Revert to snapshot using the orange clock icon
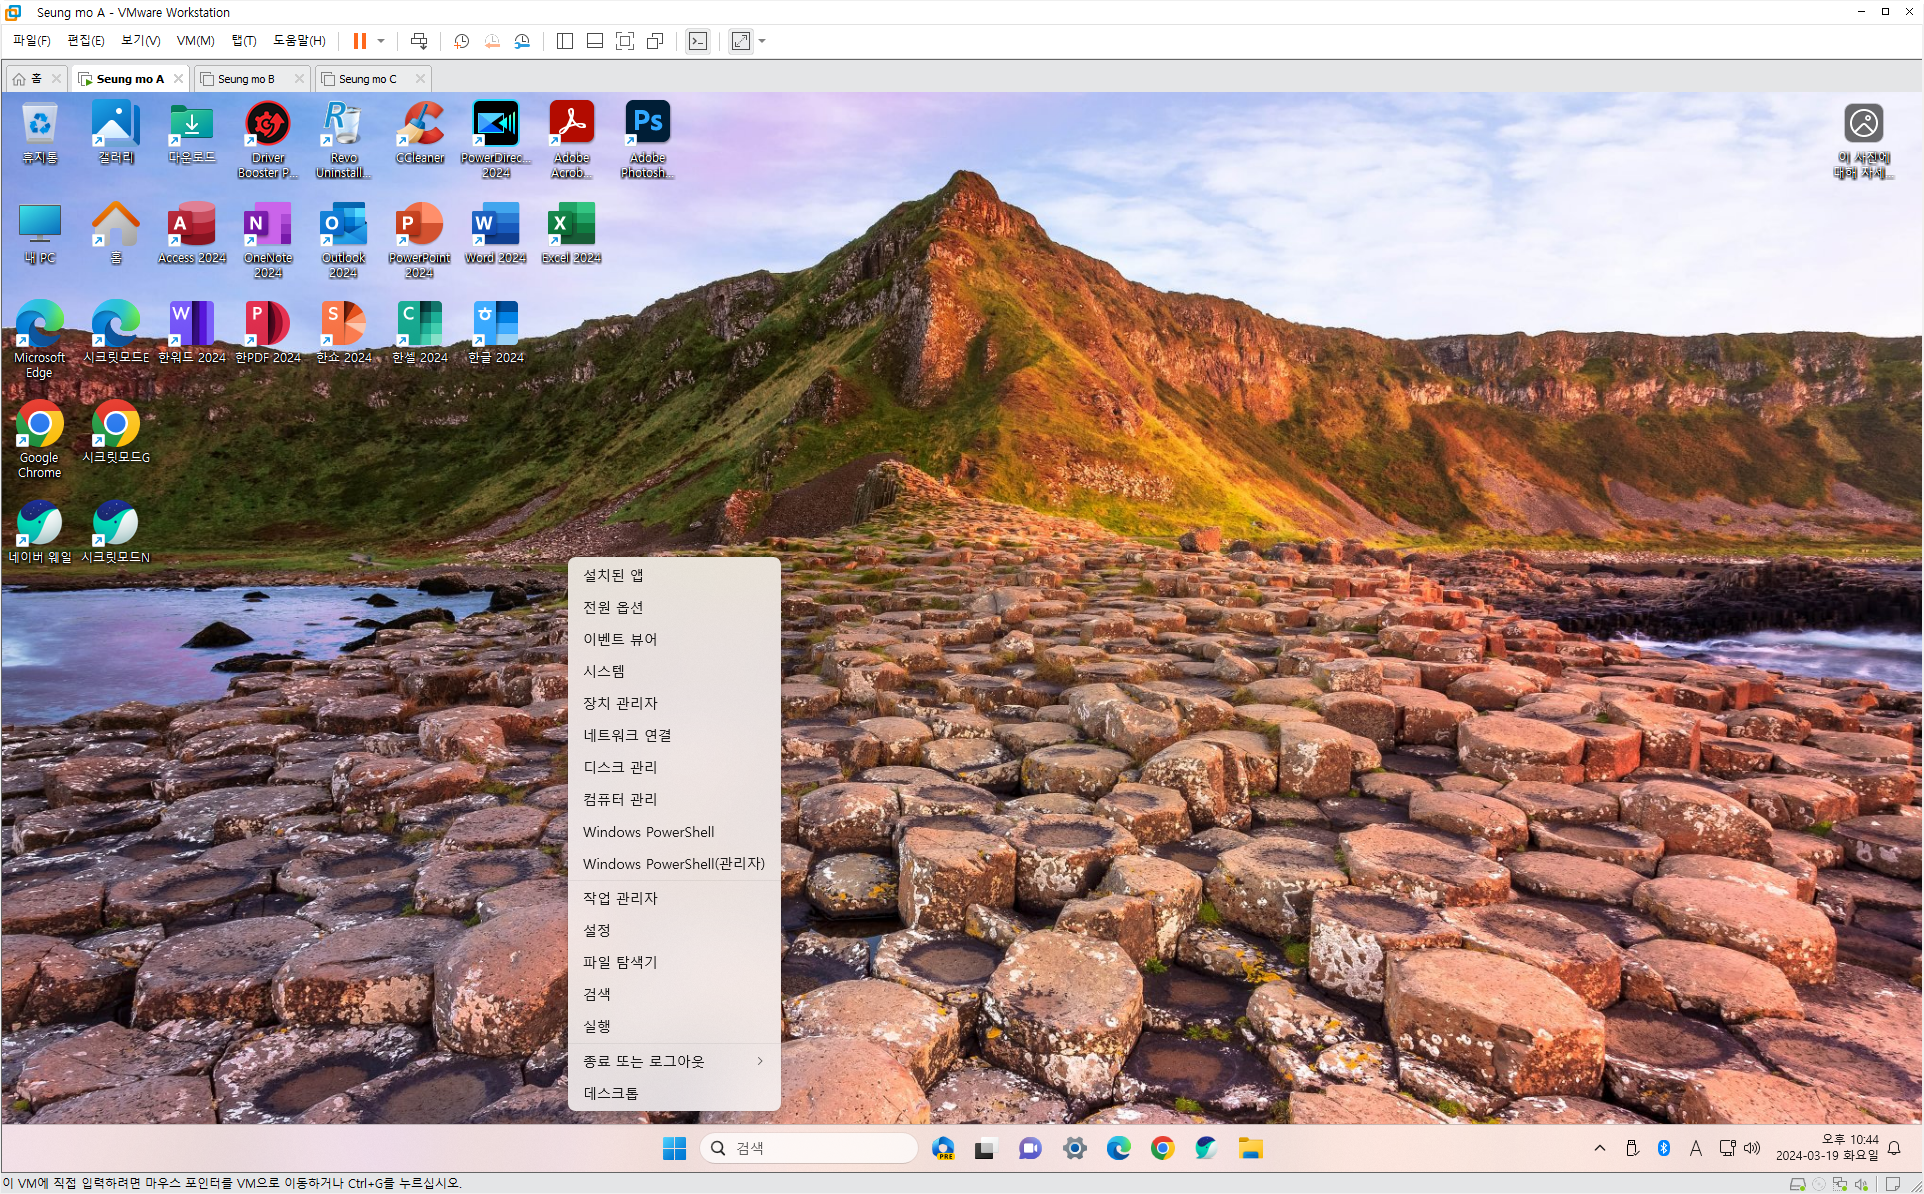1924x1194 pixels. pyautogui.click(x=492, y=41)
